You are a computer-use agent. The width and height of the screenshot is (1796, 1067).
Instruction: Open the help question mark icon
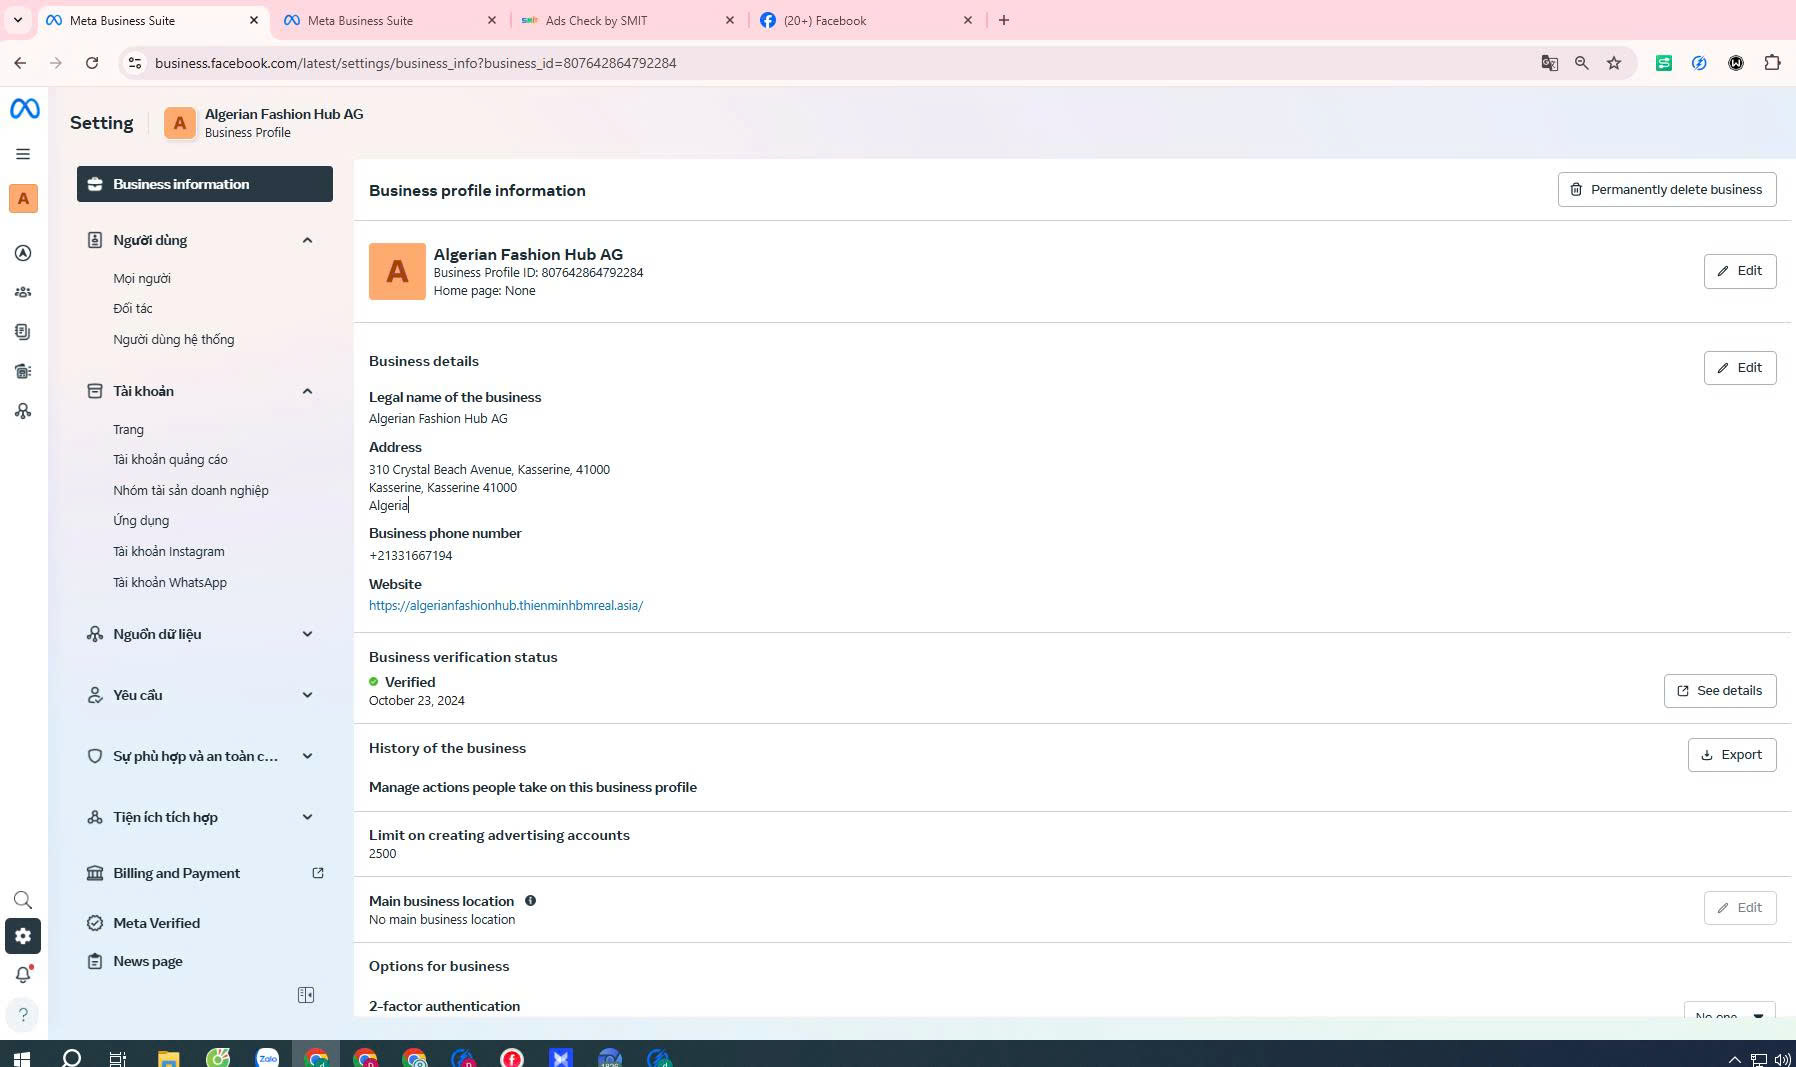coord(23,1015)
